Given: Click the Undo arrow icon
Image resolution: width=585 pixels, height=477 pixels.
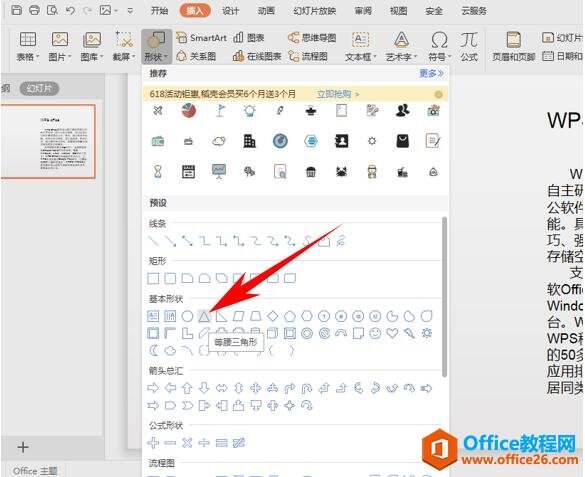Looking at the screenshot, I should 70,10.
